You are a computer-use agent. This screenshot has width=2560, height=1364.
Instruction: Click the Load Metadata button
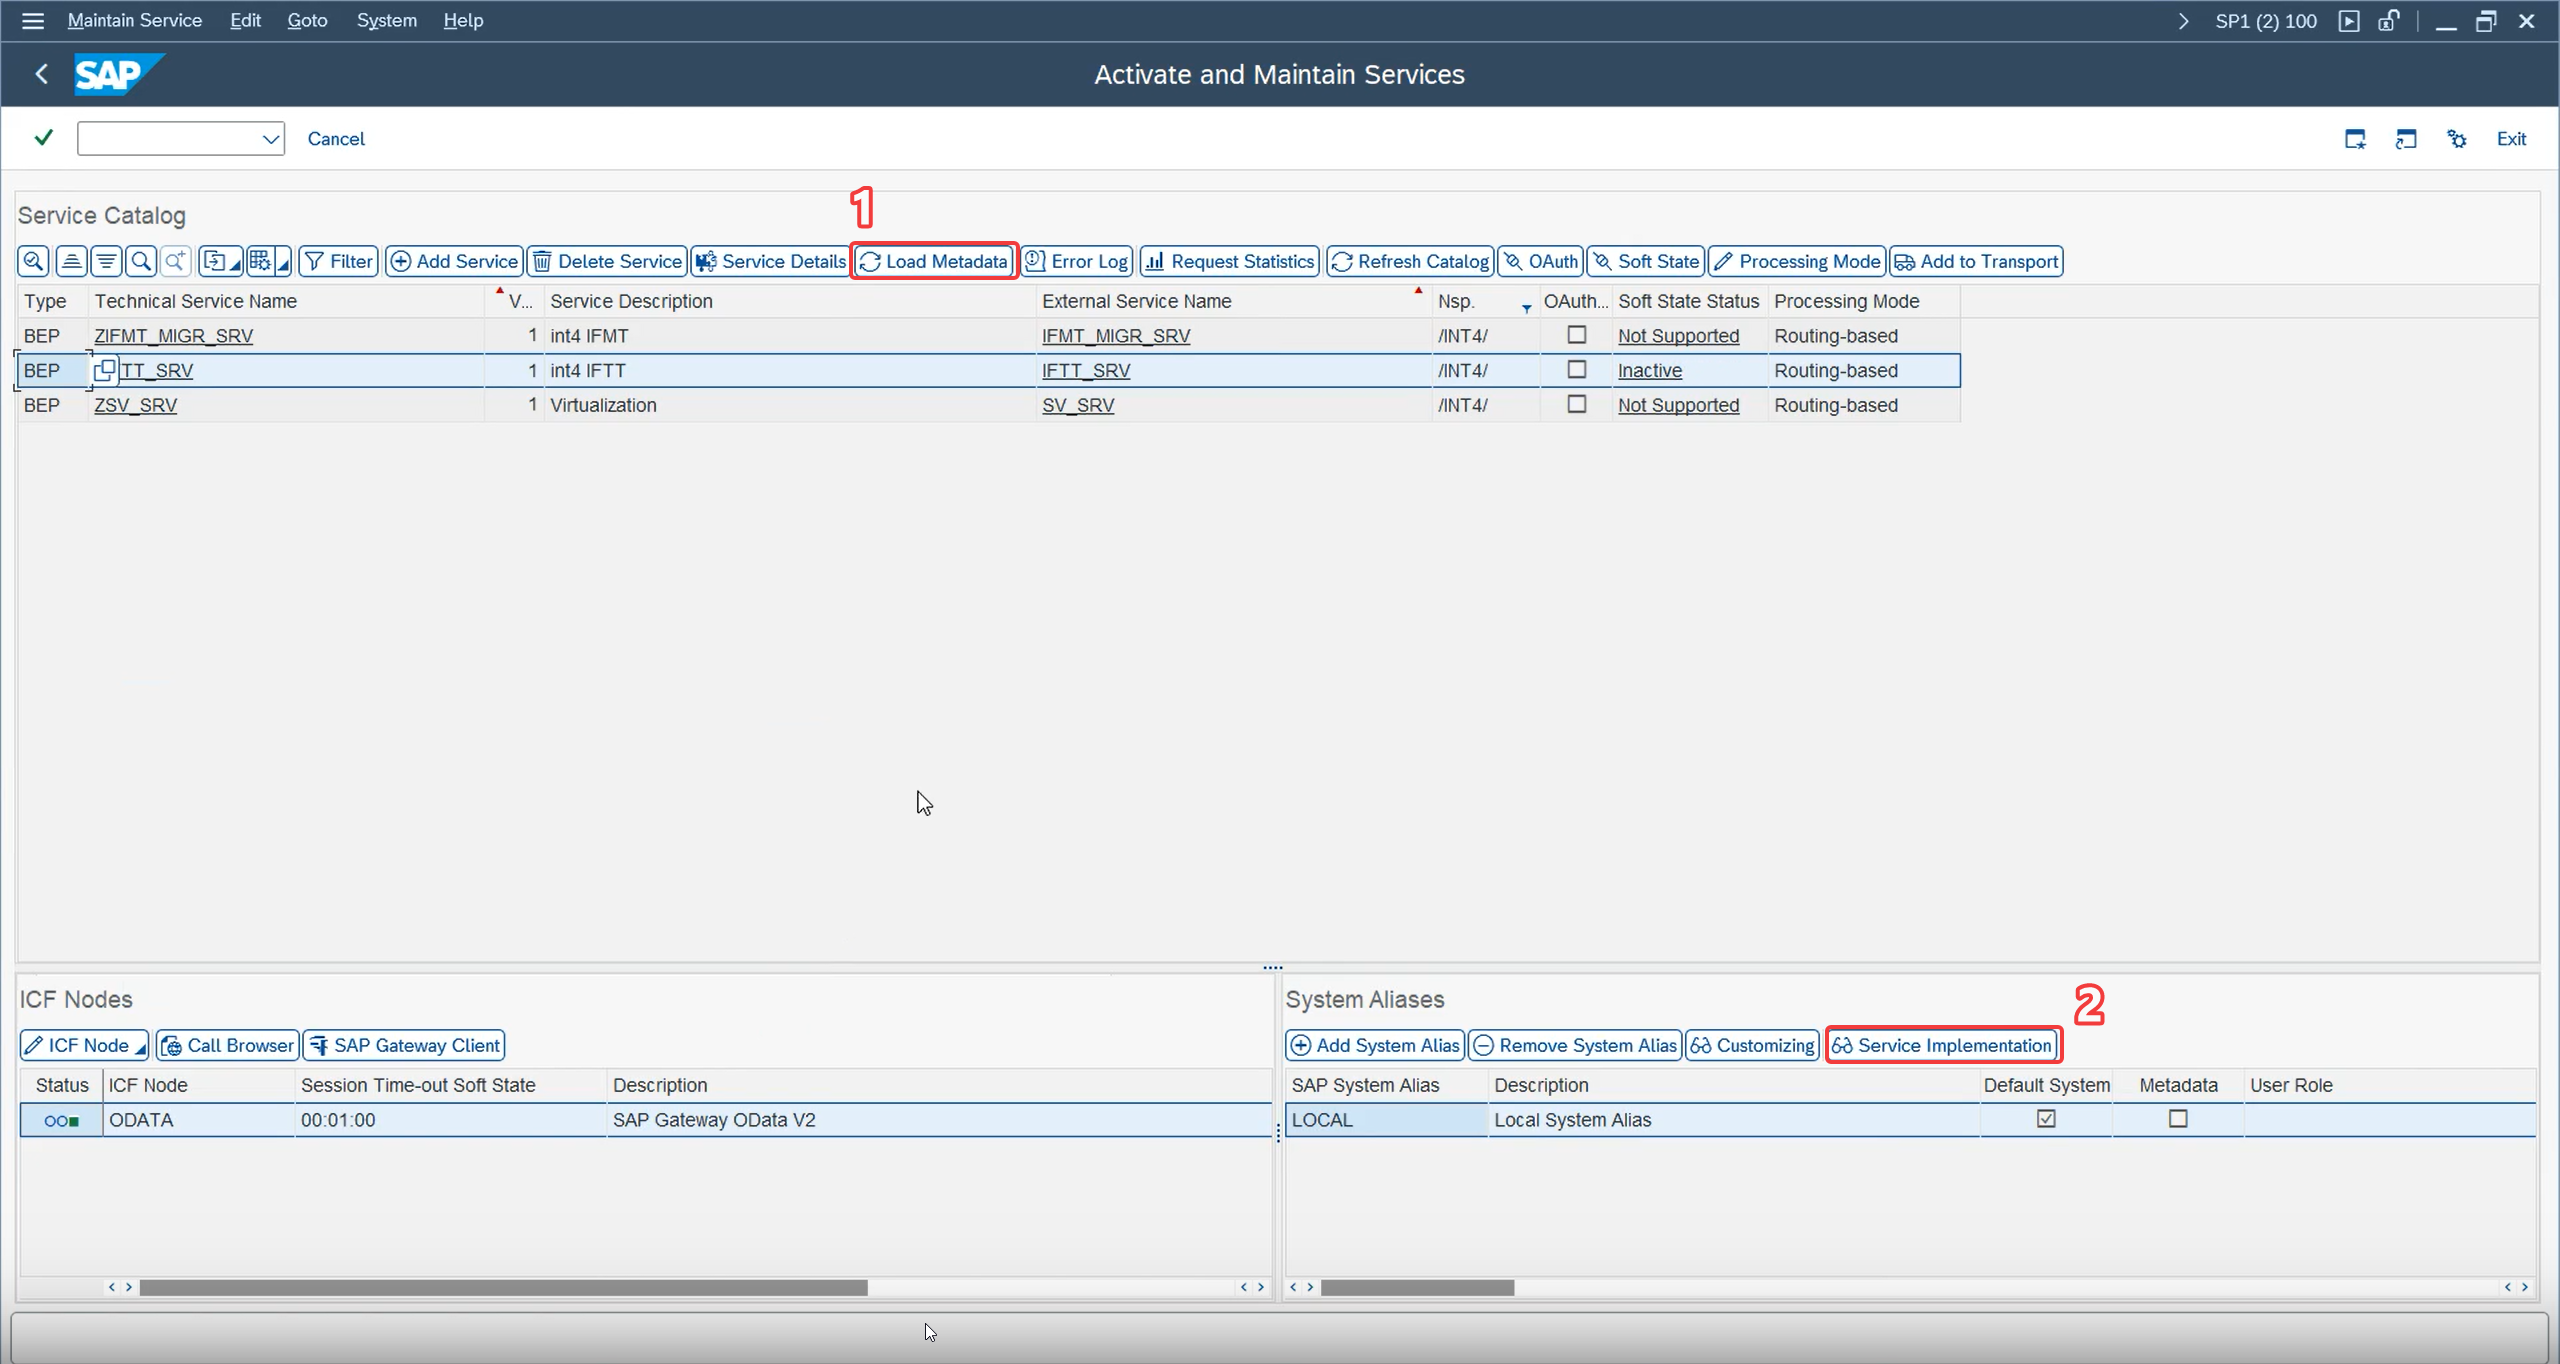click(934, 261)
